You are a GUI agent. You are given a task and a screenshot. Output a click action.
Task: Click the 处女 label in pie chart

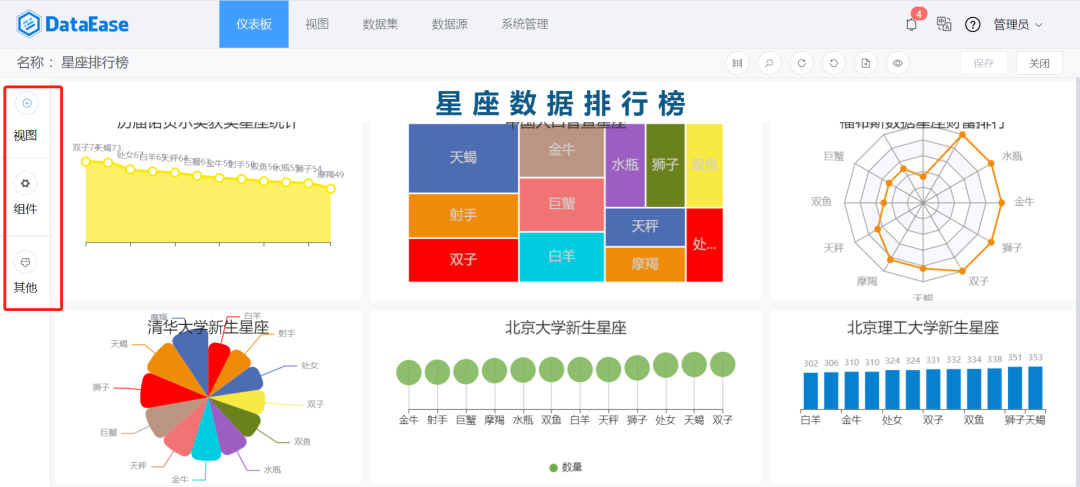click(x=310, y=366)
